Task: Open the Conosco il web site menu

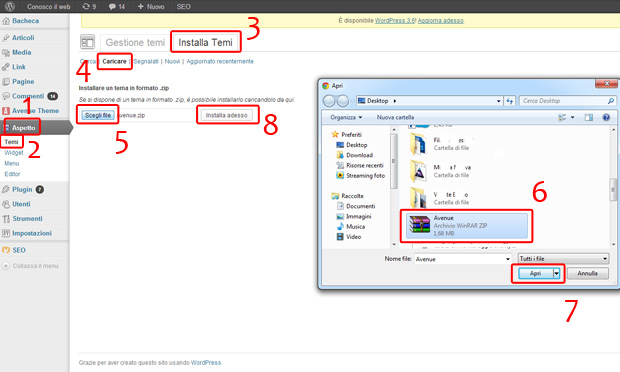Action: point(48,6)
